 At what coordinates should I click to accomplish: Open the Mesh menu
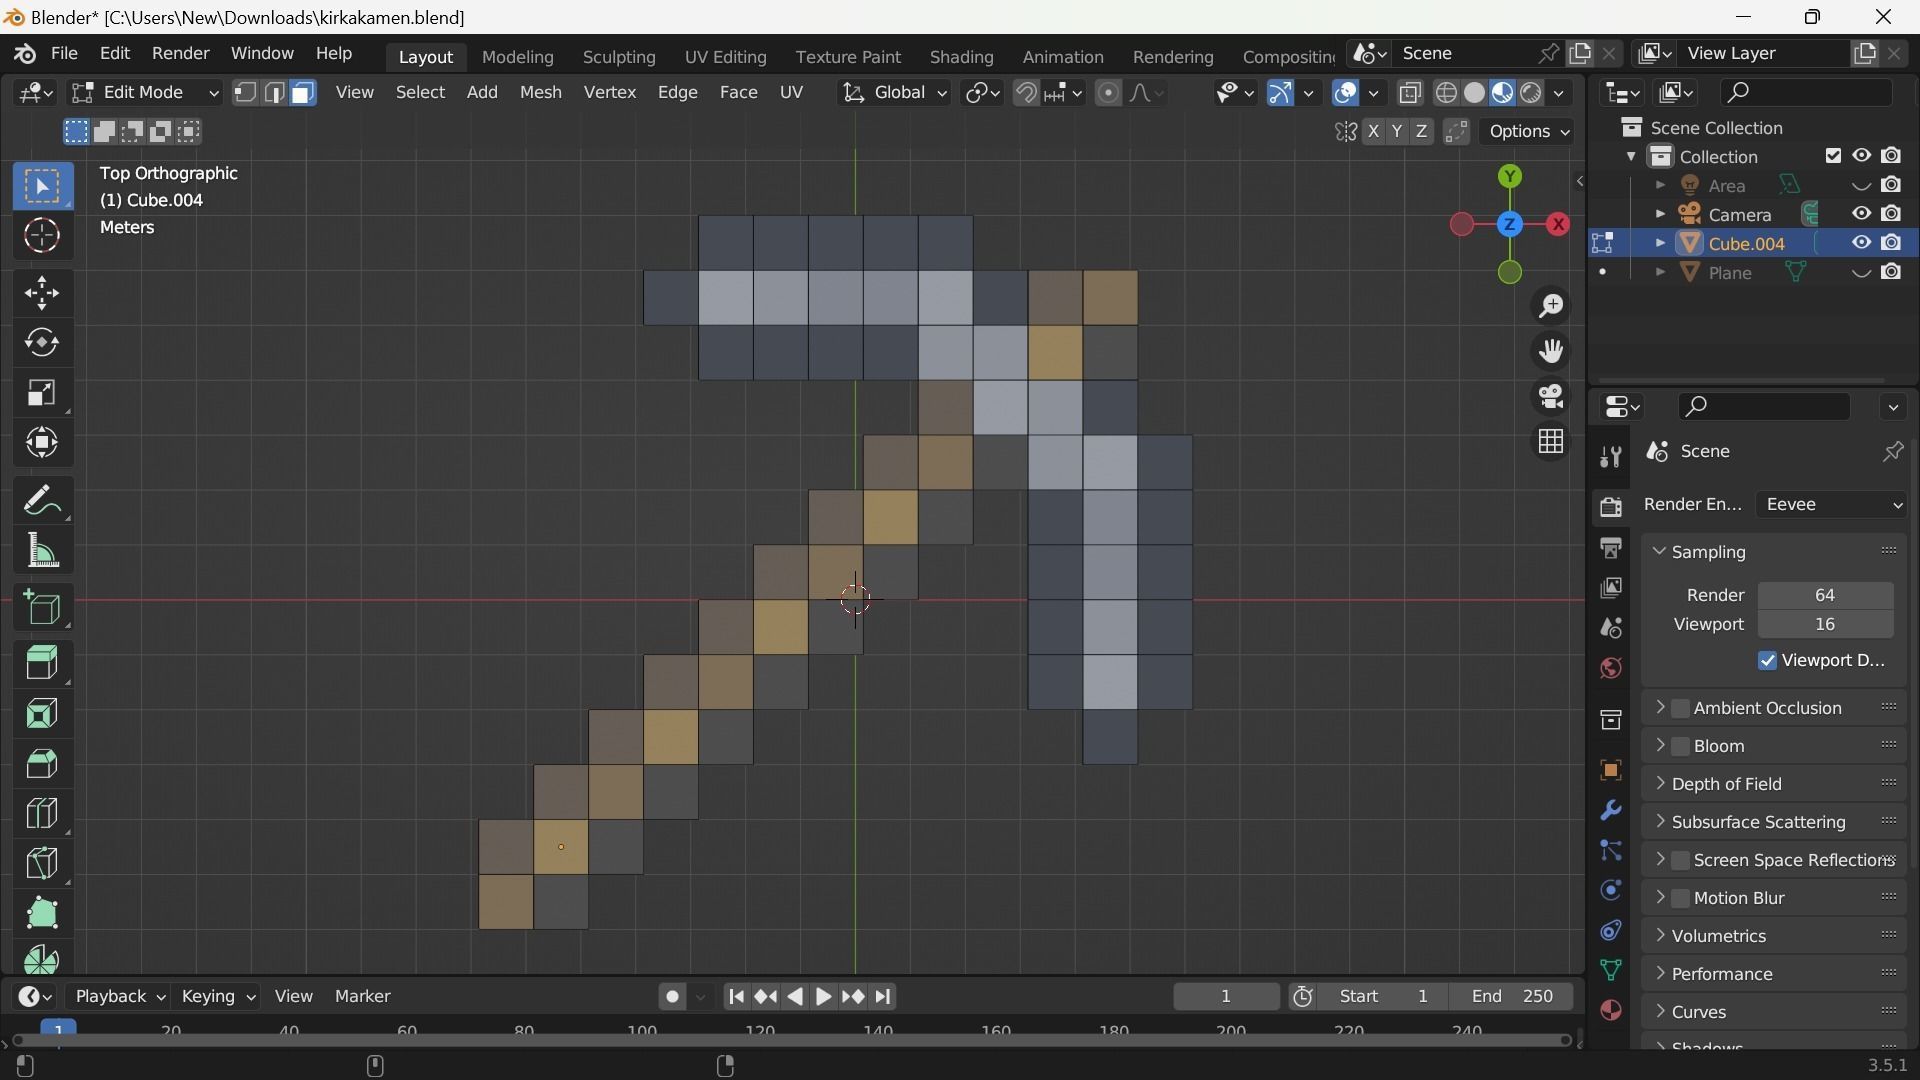540,93
